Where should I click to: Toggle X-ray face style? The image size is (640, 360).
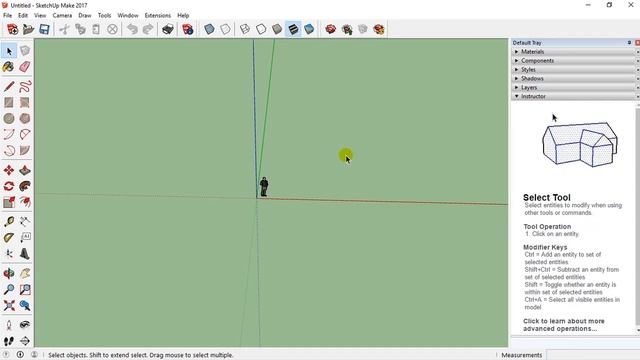(x=209, y=29)
